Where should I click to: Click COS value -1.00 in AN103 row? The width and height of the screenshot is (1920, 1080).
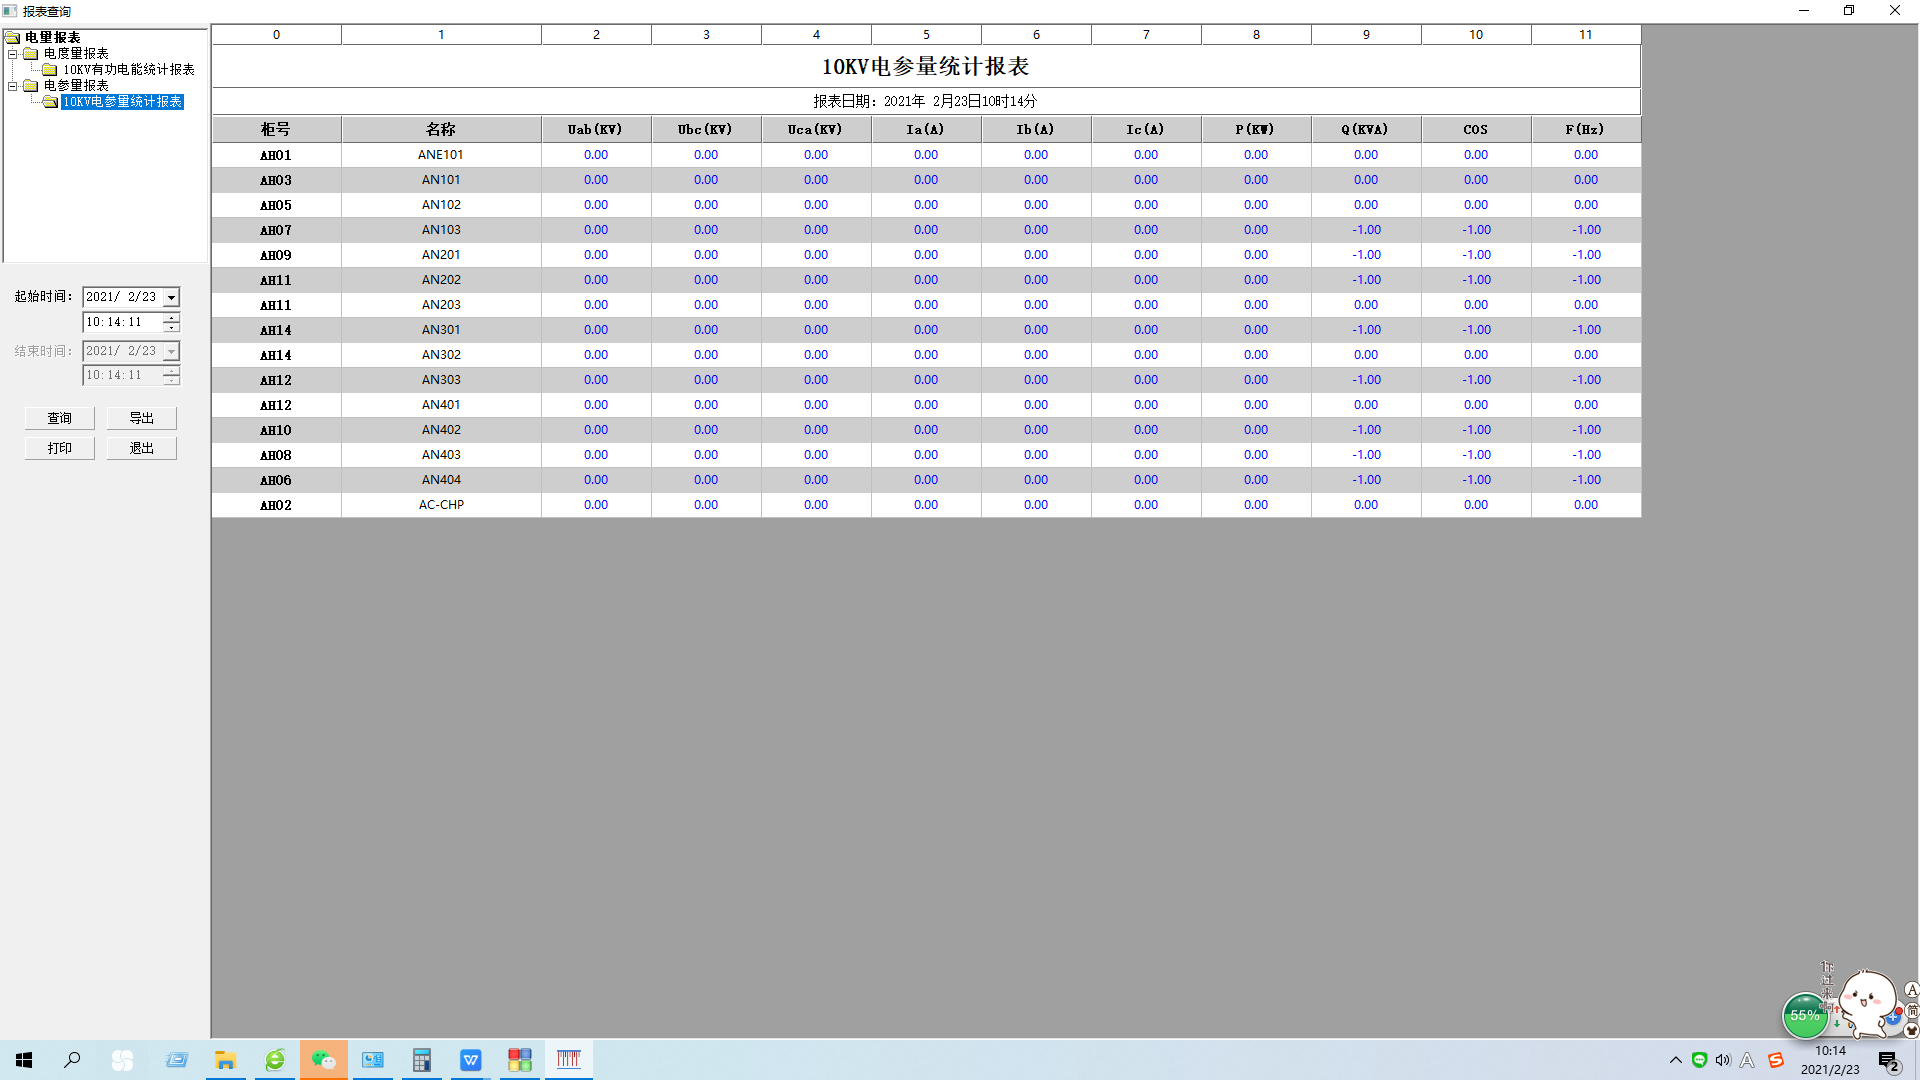click(1476, 230)
